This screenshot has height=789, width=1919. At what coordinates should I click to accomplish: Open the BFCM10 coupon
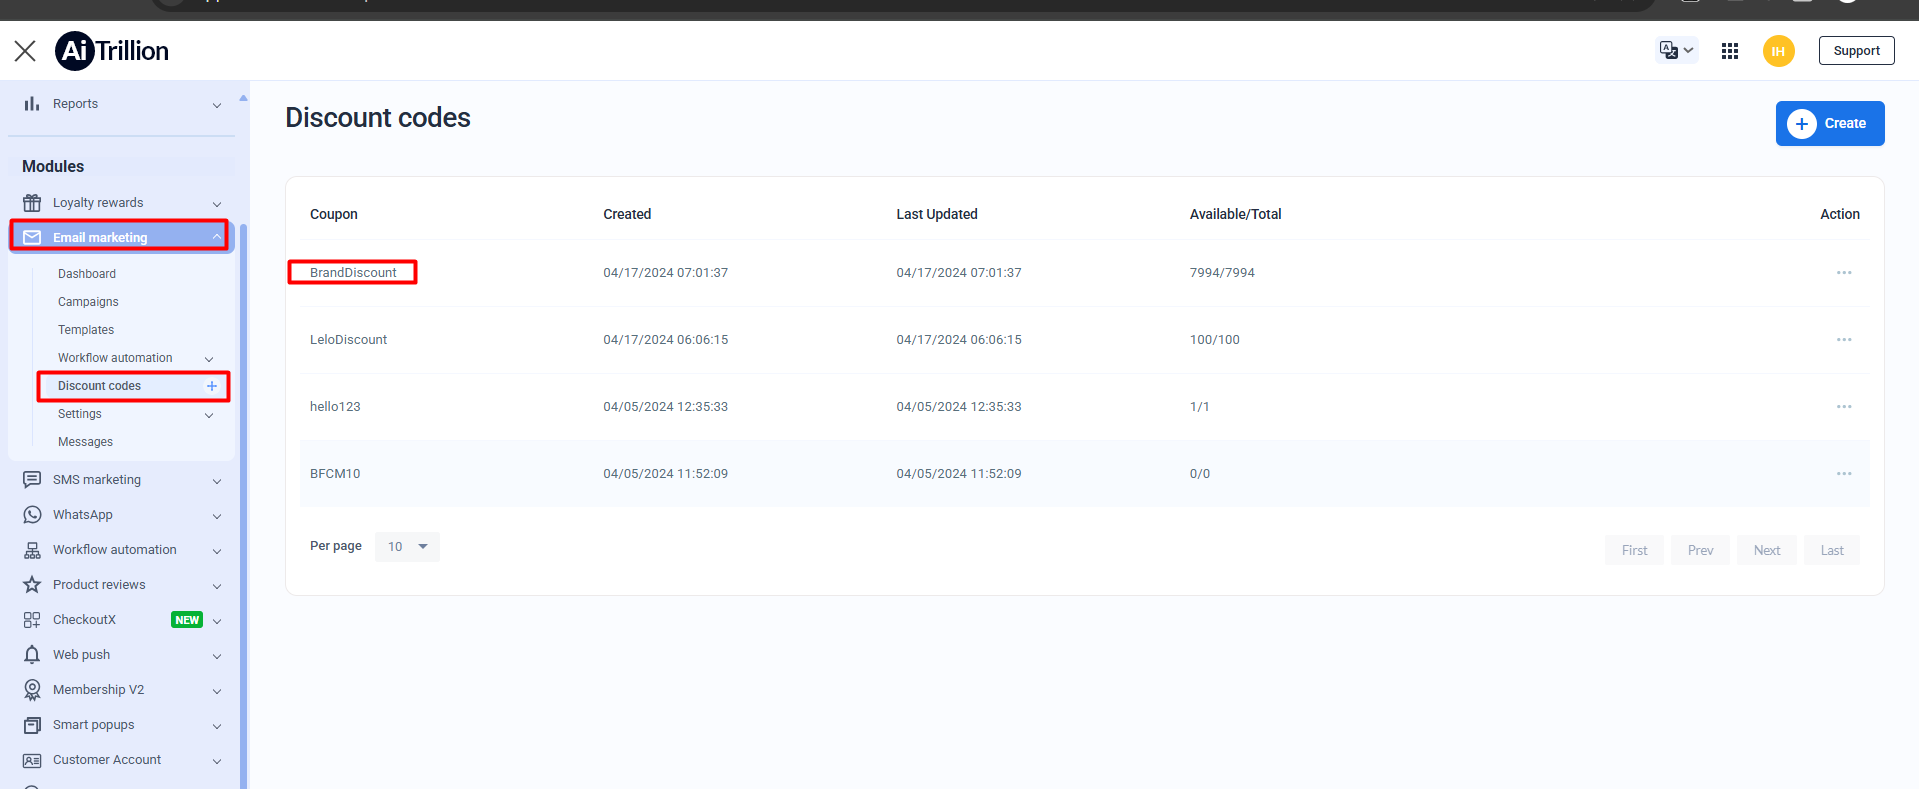pyautogui.click(x=335, y=474)
